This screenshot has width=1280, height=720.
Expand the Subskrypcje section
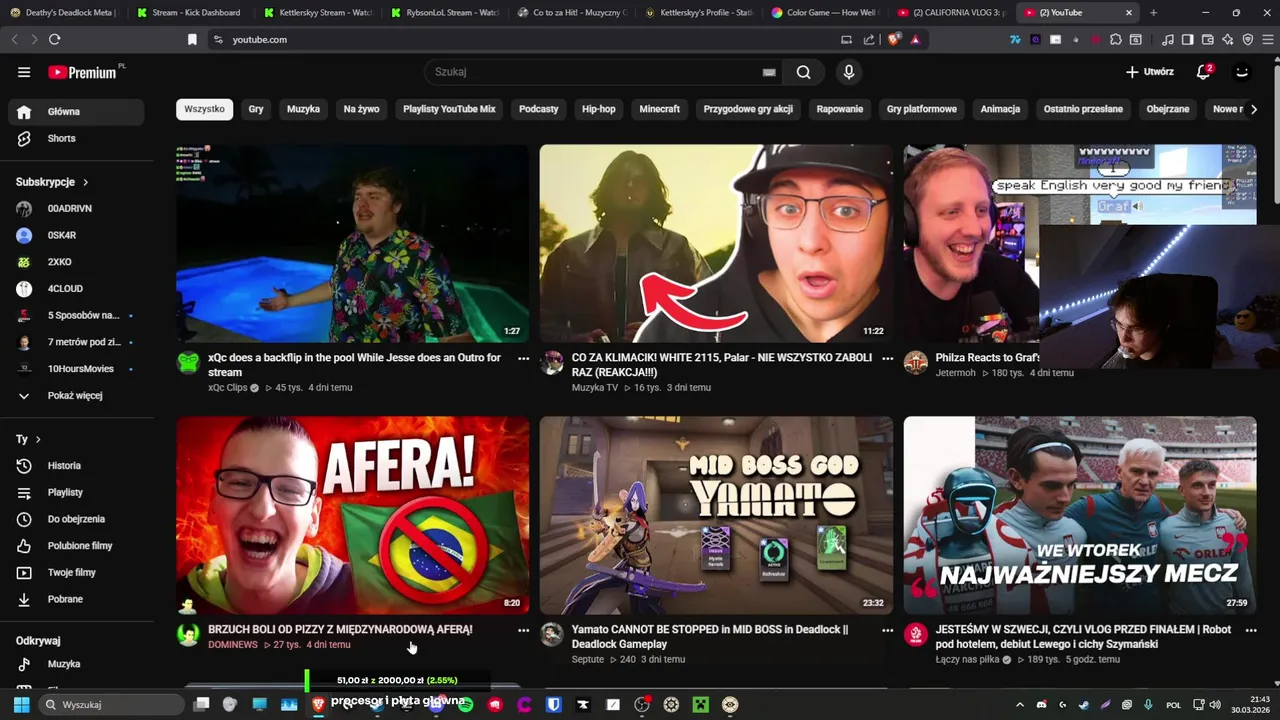pyautogui.click(x=52, y=182)
